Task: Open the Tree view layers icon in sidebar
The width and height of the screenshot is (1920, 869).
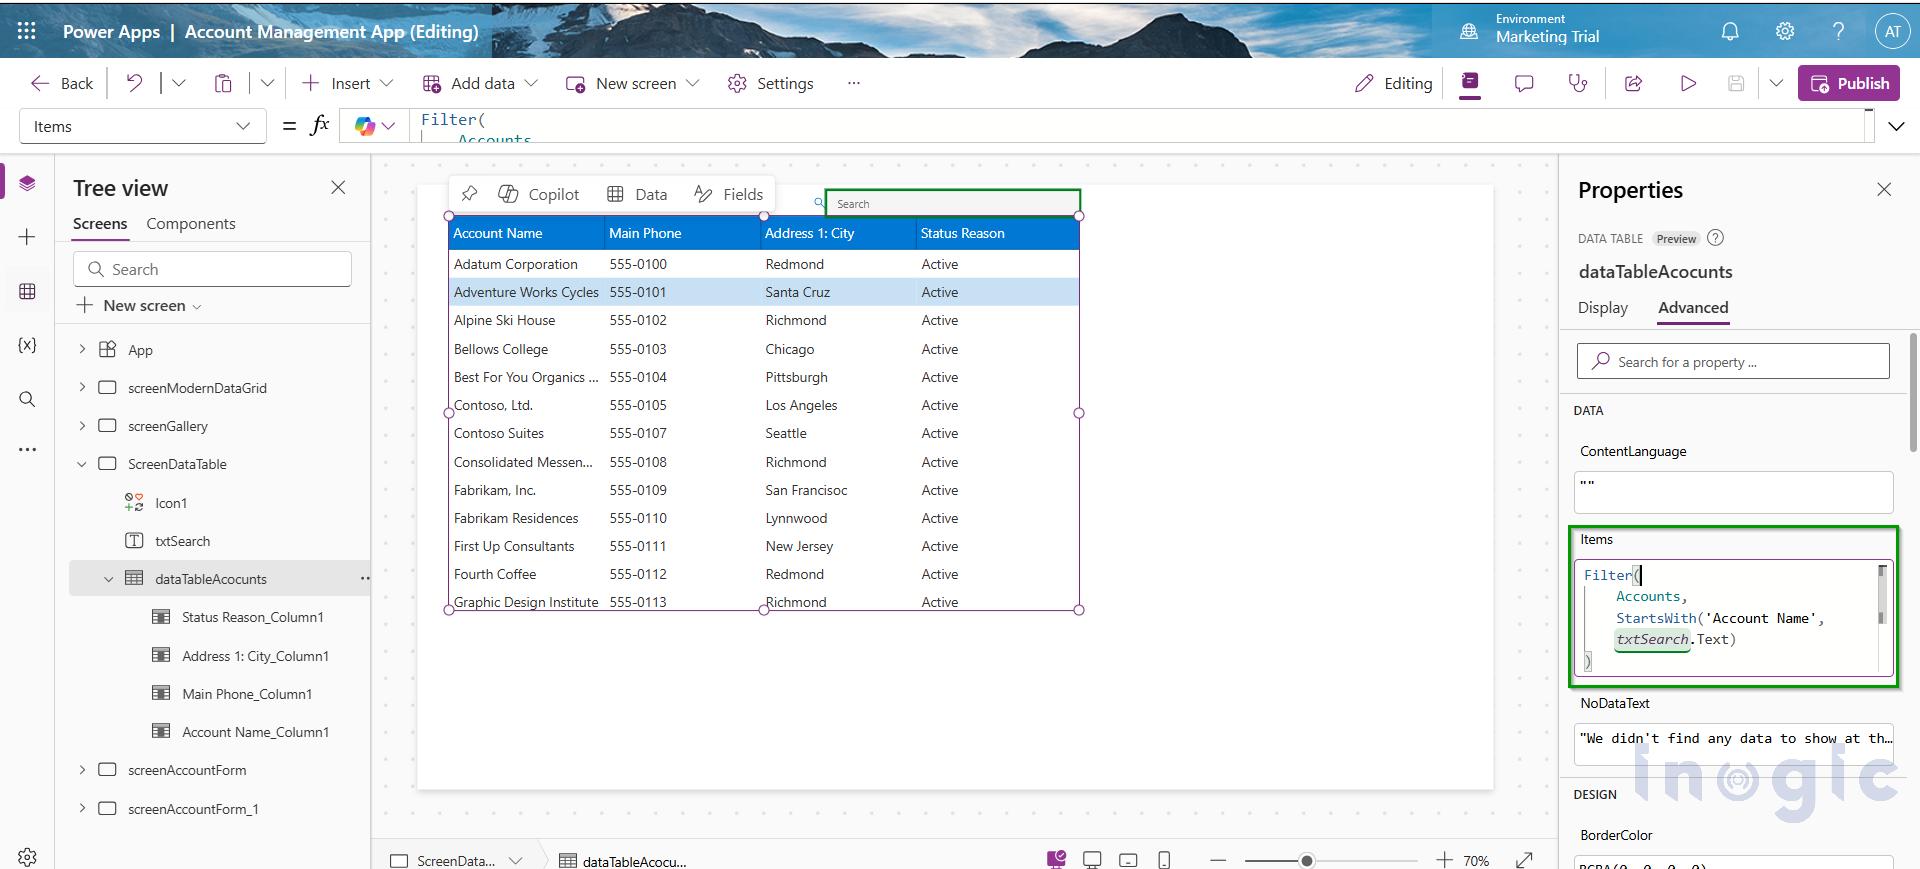Action: click(x=27, y=183)
